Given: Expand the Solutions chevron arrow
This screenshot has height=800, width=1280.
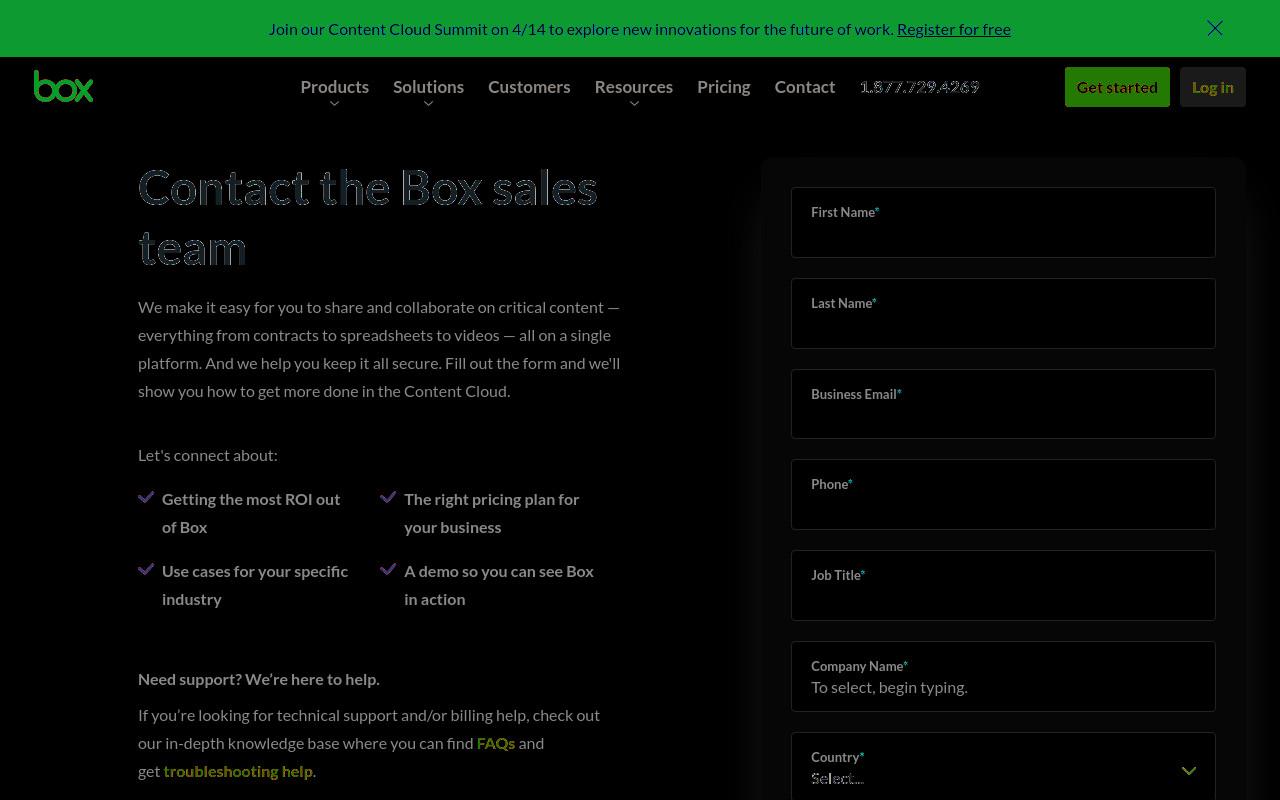Looking at the screenshot, I should [428, 104].
